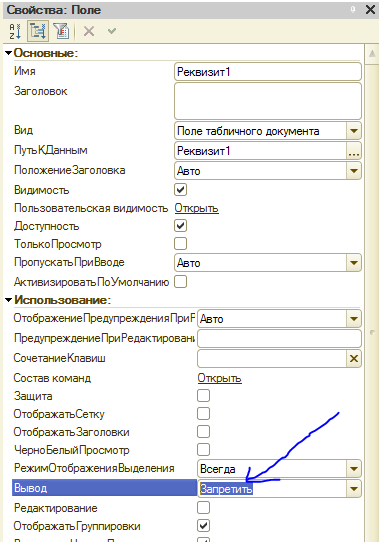The width and height of the screenshot is (384, 548).
Task: Check the ОтображатьСетку checkbox
Action: coord(203,414)
